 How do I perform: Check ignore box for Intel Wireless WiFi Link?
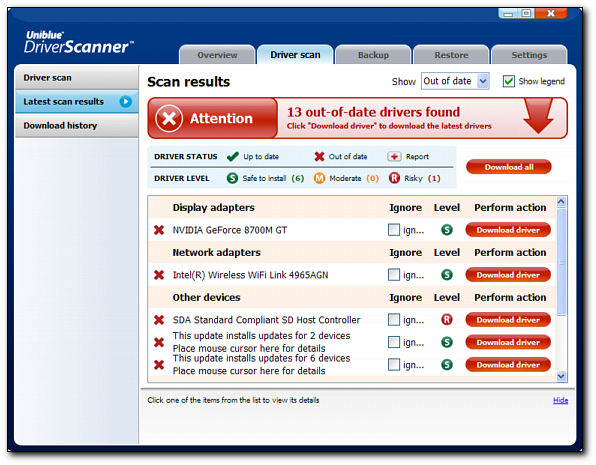point(394,275)
